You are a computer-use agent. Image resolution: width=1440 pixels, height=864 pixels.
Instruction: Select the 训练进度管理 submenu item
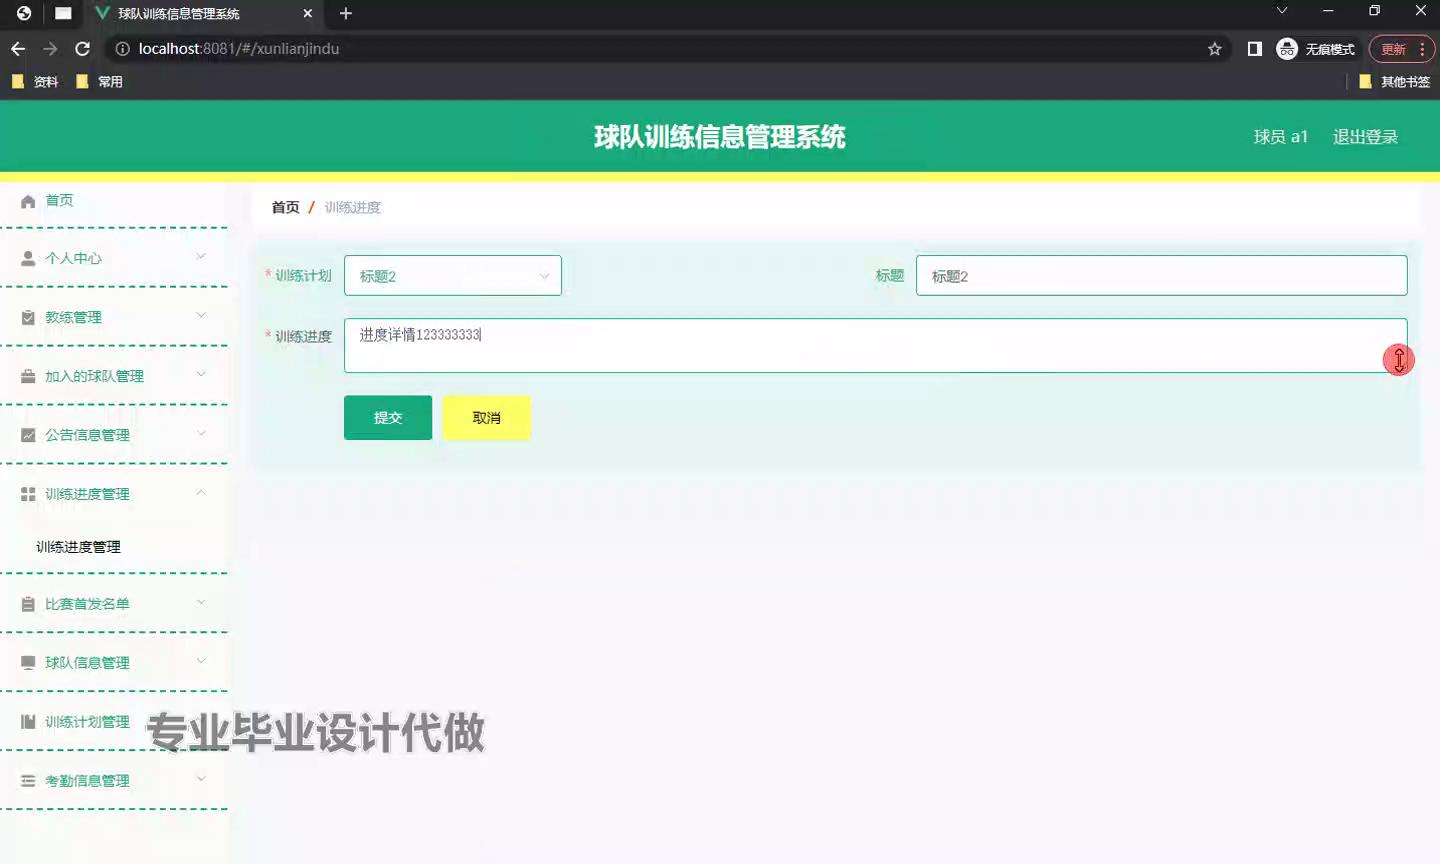pyautogui.click(x=78, y=547)
